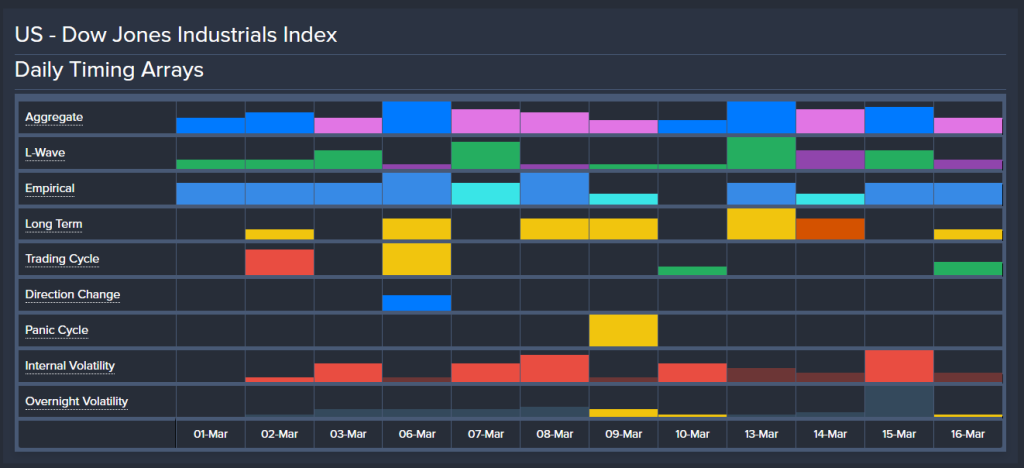Click the Daily Timing Arrays heading

pyautogui.click(x=109, y=71)
